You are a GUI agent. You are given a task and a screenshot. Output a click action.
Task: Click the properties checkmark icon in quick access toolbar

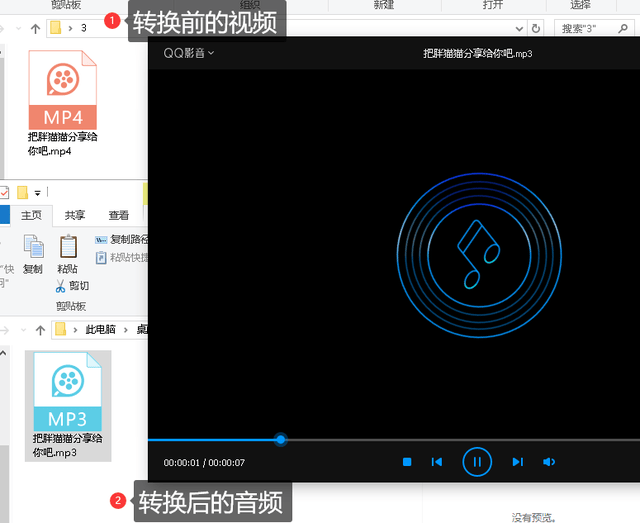(4, 192)
